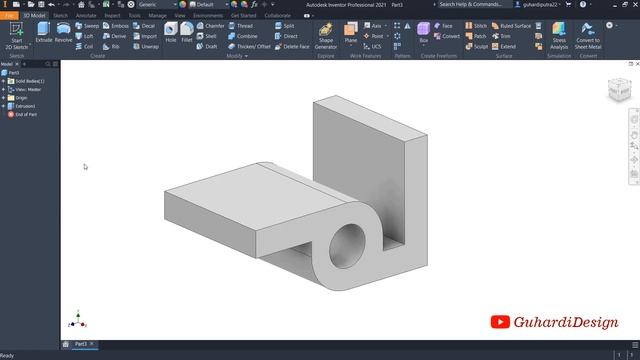The image size is (640, 360).
Task: Select the End of Part marker
Action: pyautogui.click(x=22, y=115)
